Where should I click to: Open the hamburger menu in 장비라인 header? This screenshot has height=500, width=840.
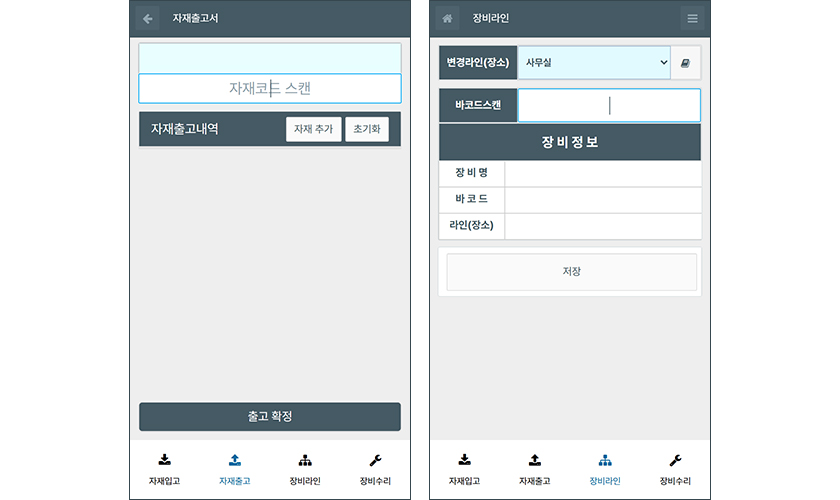coord(692,18)
